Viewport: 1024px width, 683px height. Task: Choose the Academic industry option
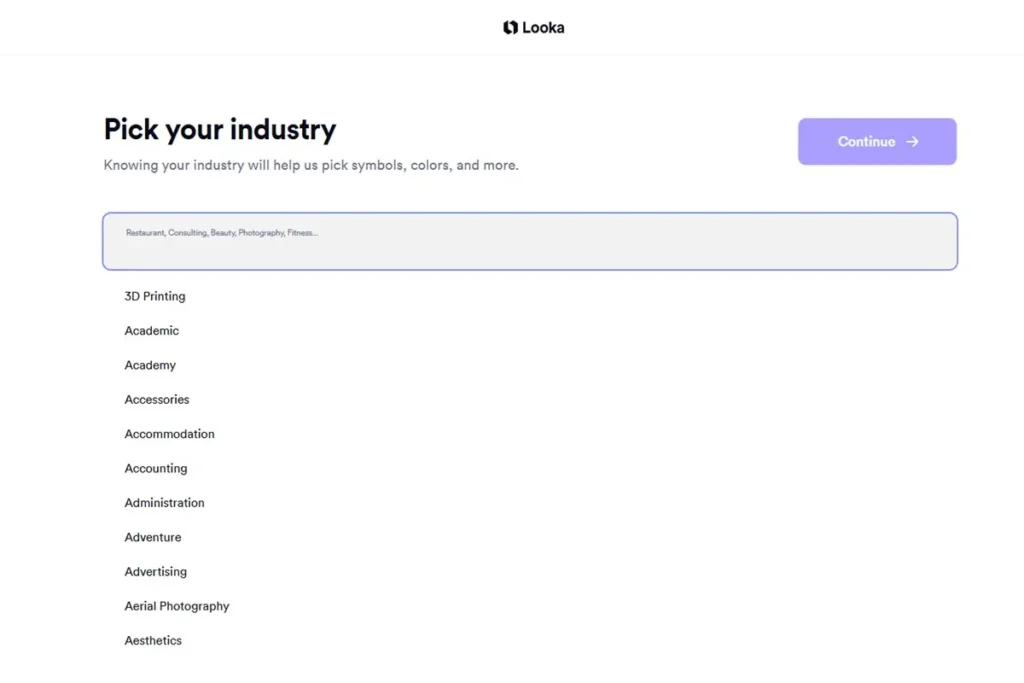coord(152,331)
